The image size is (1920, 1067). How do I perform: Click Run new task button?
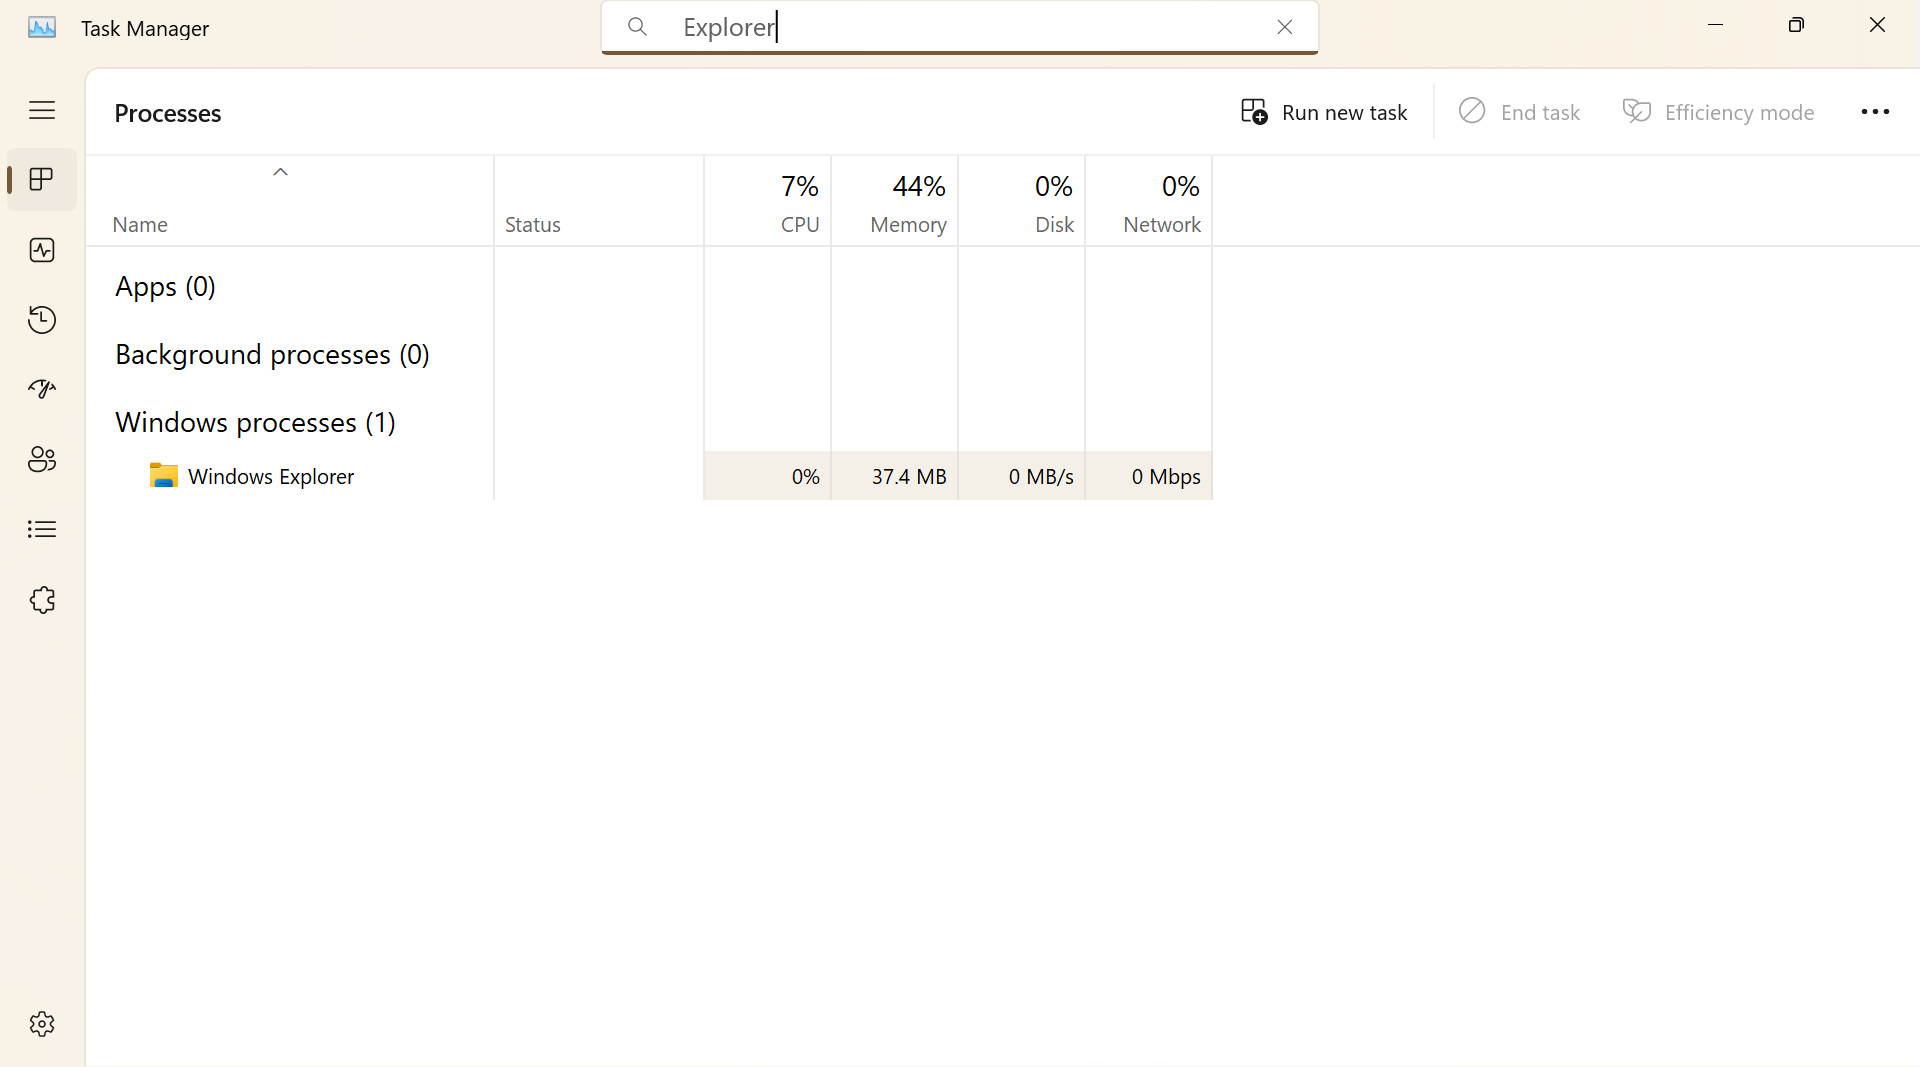pyautogui.click(x=1324, y=112)
